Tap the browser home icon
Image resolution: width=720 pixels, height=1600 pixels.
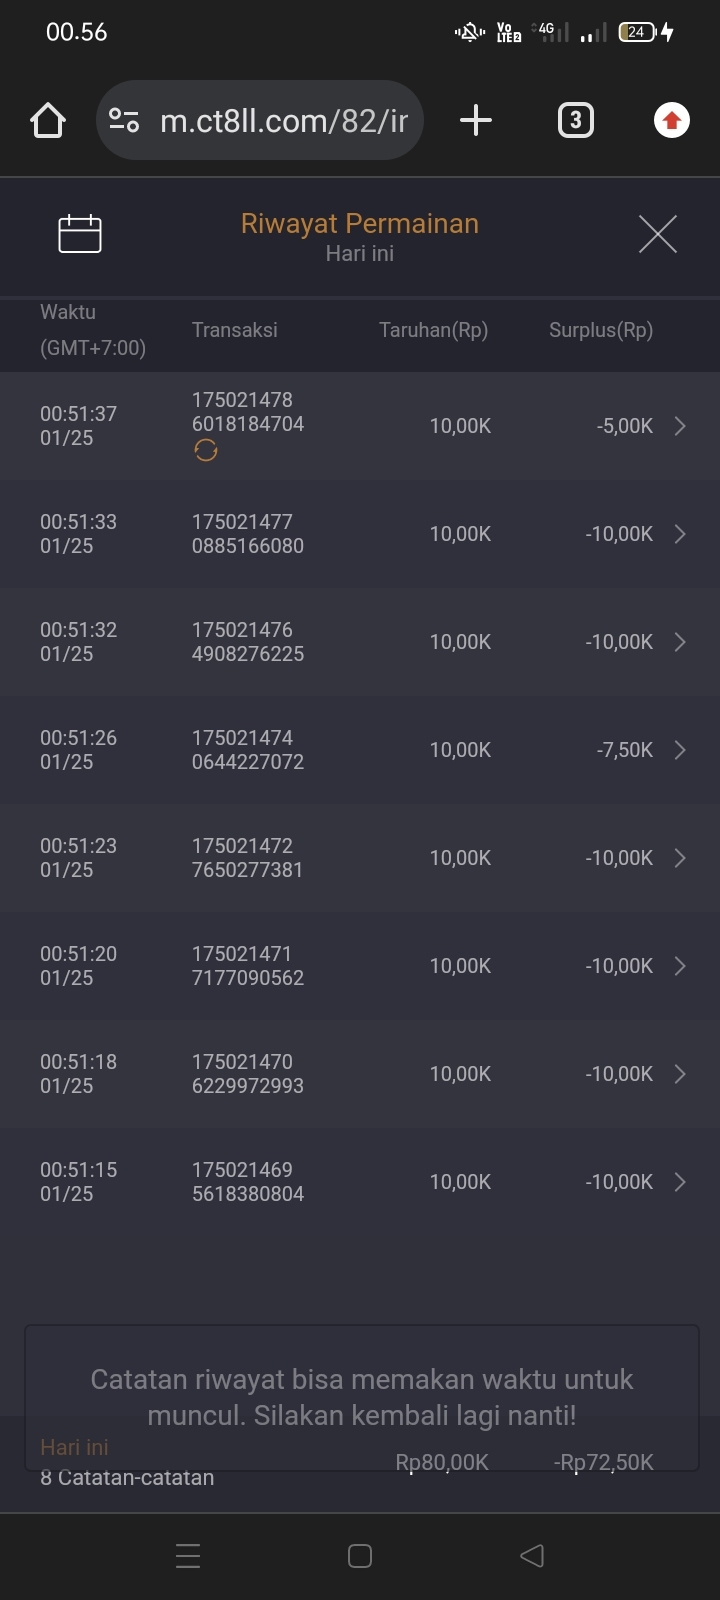[48, 121]
